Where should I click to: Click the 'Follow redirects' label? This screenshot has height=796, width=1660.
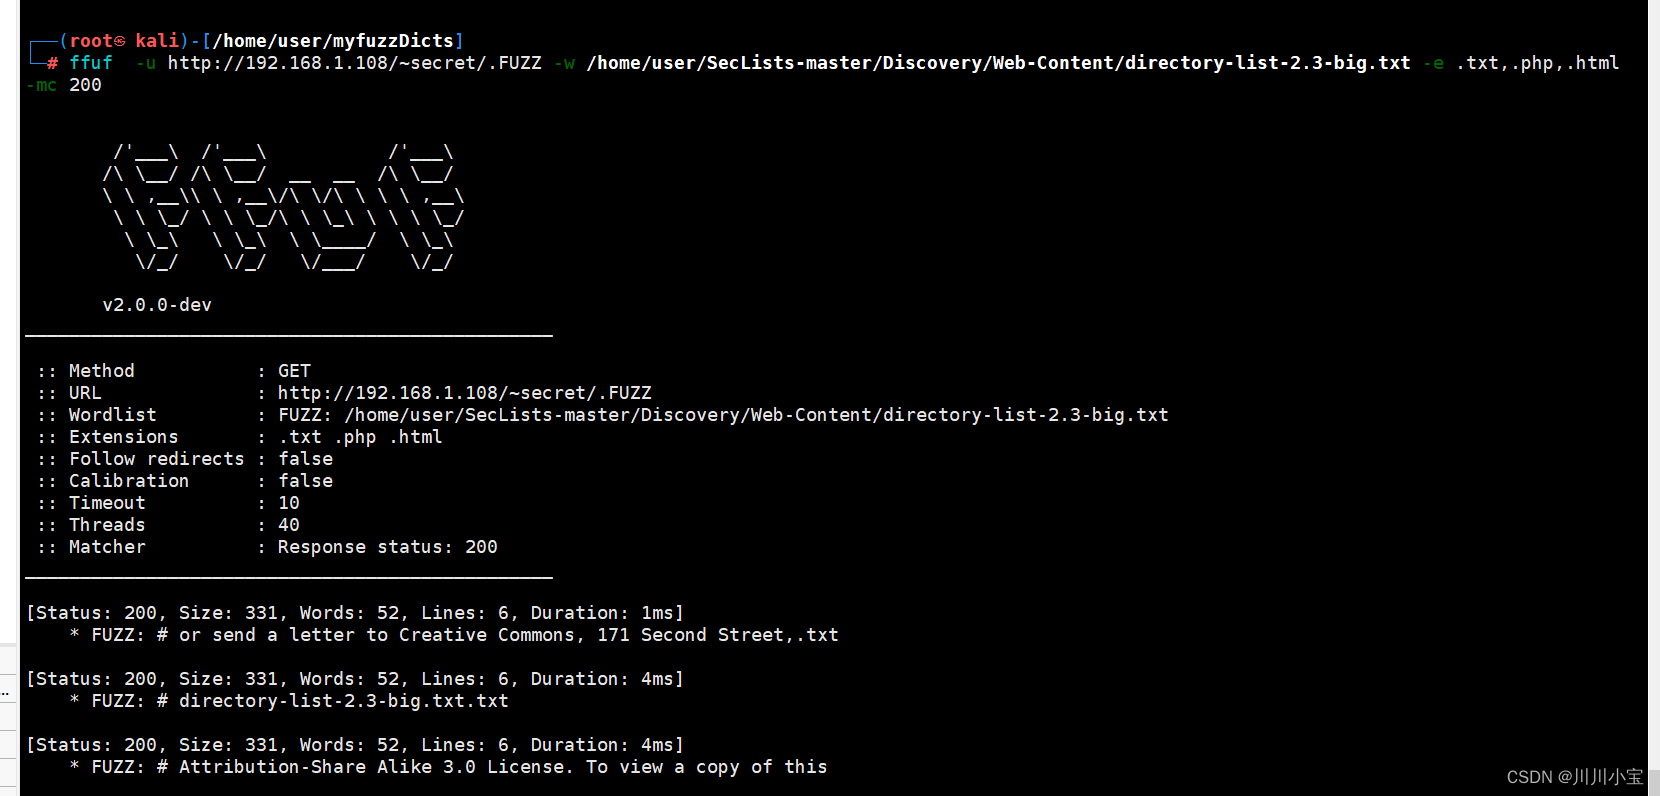pos(156,459)
